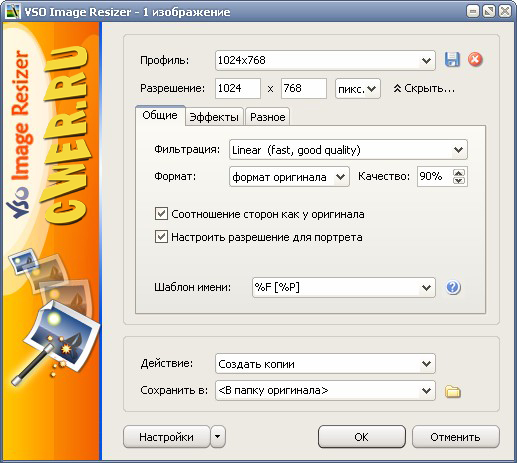517x463 pixels.
Task: Open the 'Сохранить в' dropdown
Action: click(x=325, y=390)
